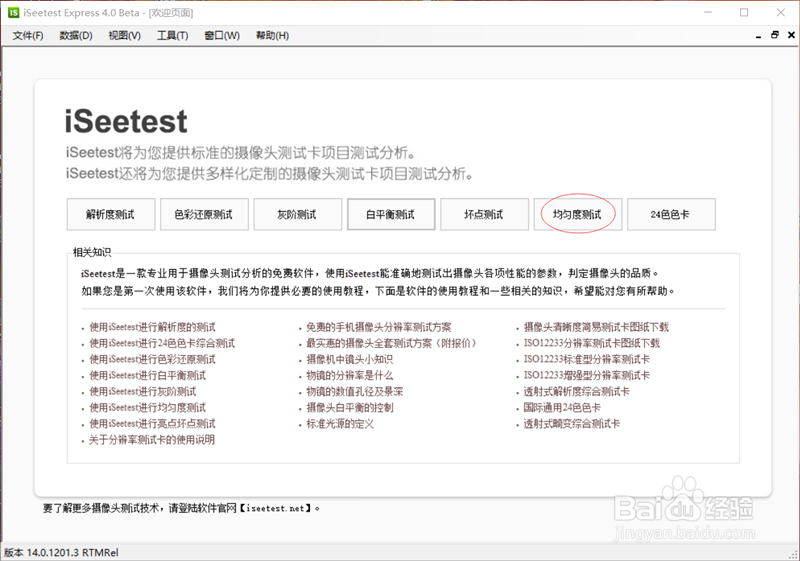Open link 免费的手机摄像头分辨率测试方案
Viewport: 800px width, 561px height.
pos(379,327)
